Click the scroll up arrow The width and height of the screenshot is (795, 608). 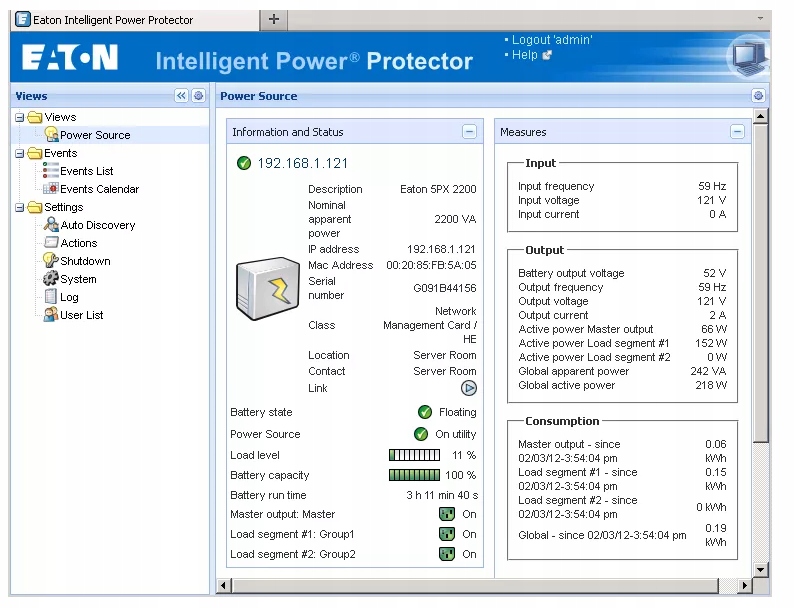coord(761,117)
